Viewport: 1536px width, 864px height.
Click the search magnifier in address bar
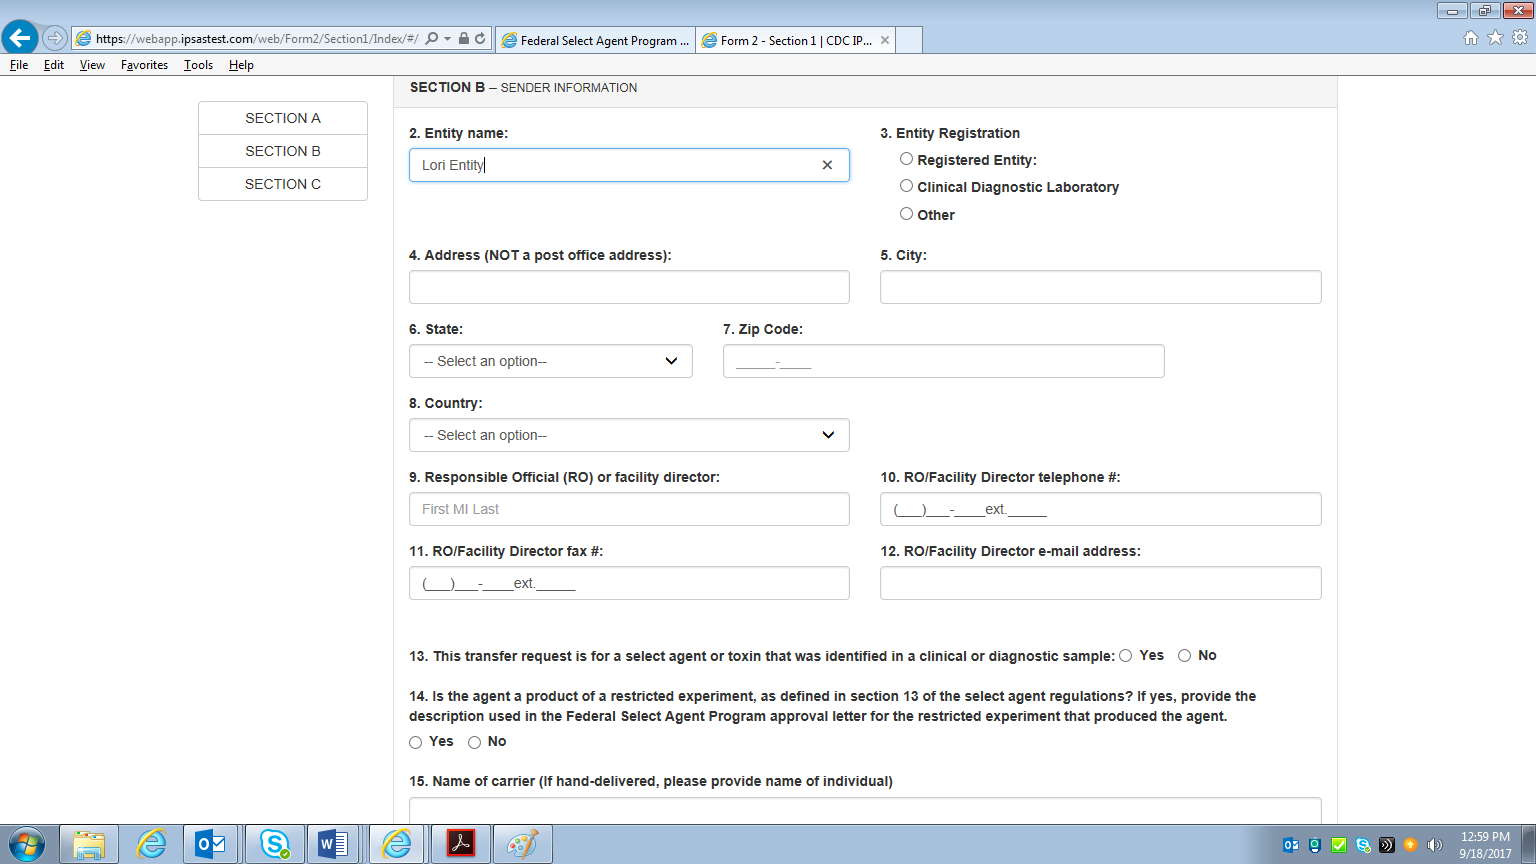[432, 39]
